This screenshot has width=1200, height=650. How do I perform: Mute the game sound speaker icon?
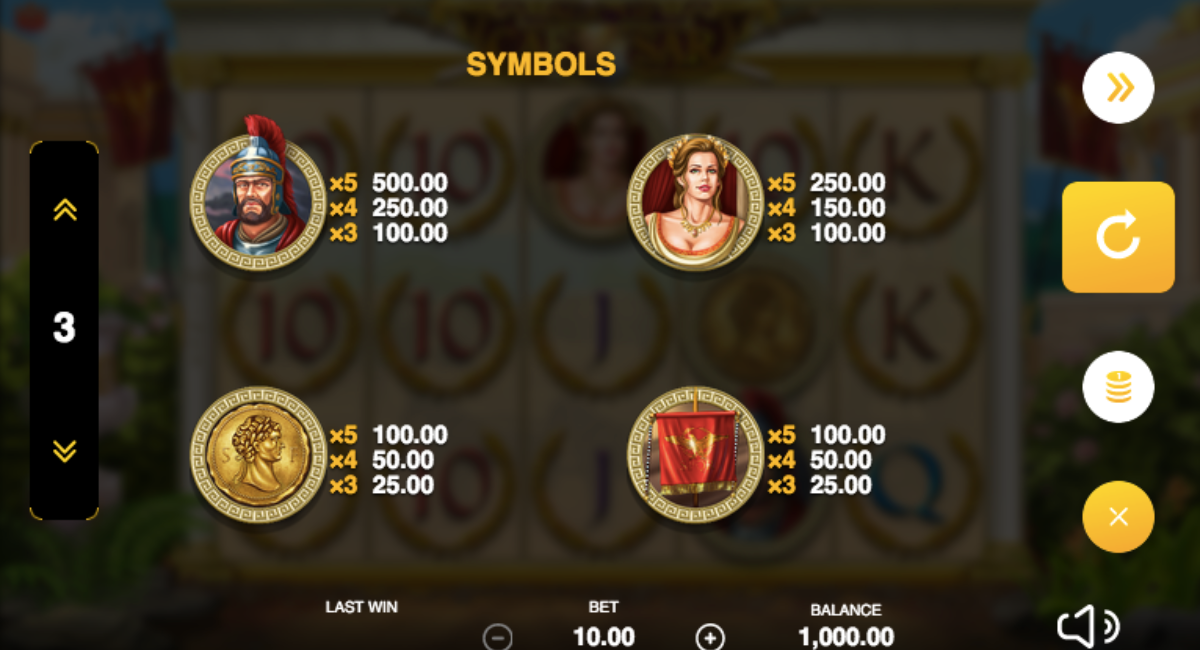(1087, 628)
